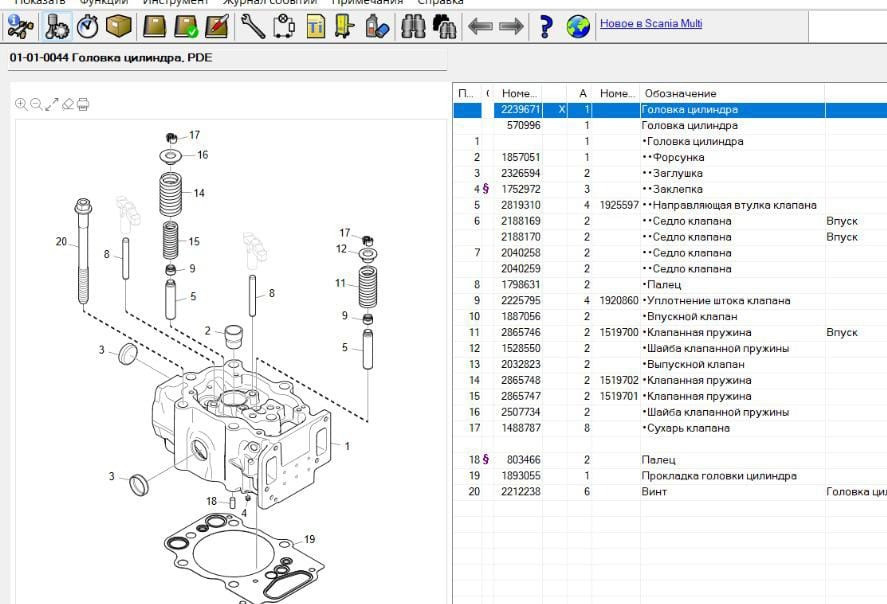Sort by the Обозначение column header
Viewport: 887px width, 604px height.
point(680,93)
